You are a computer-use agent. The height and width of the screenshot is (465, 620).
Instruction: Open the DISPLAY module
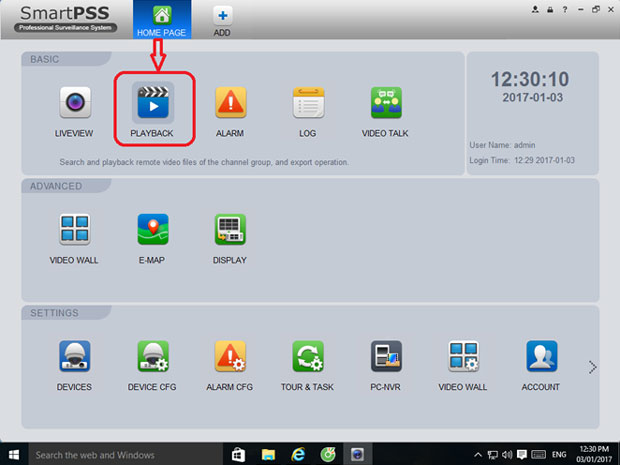pos(231,229)
